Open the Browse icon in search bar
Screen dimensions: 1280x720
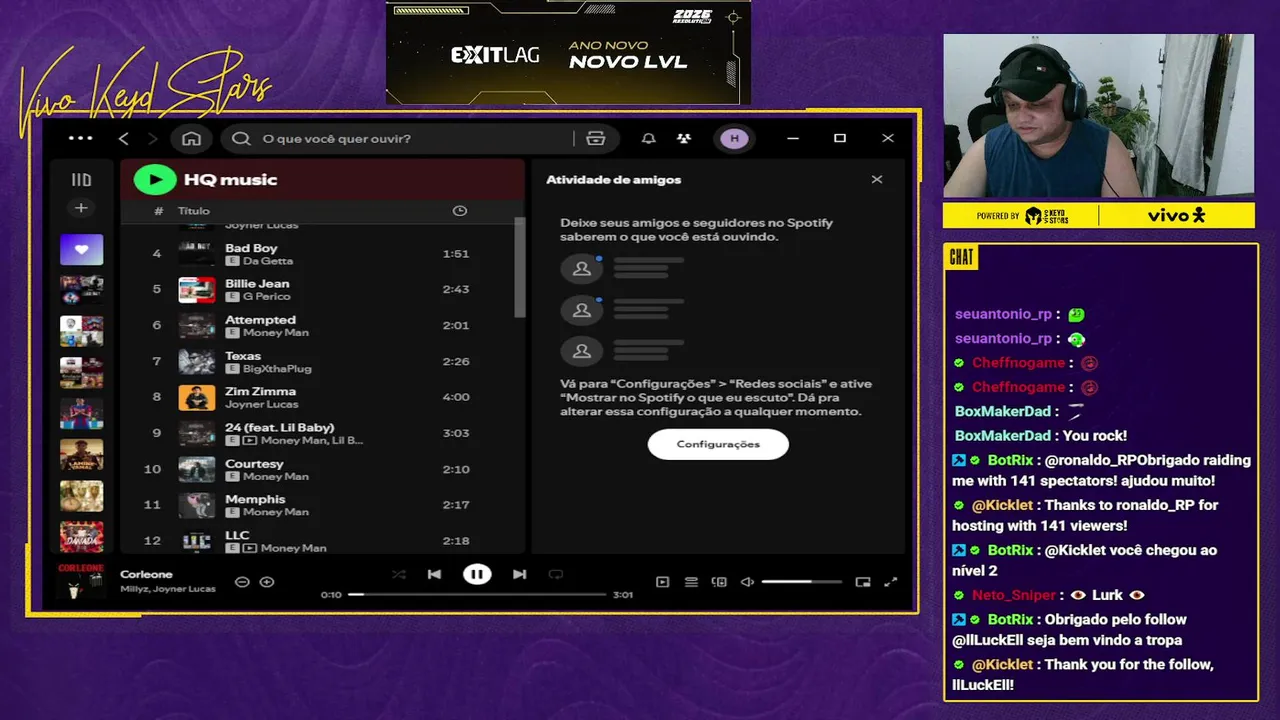(x=596, y=139)
